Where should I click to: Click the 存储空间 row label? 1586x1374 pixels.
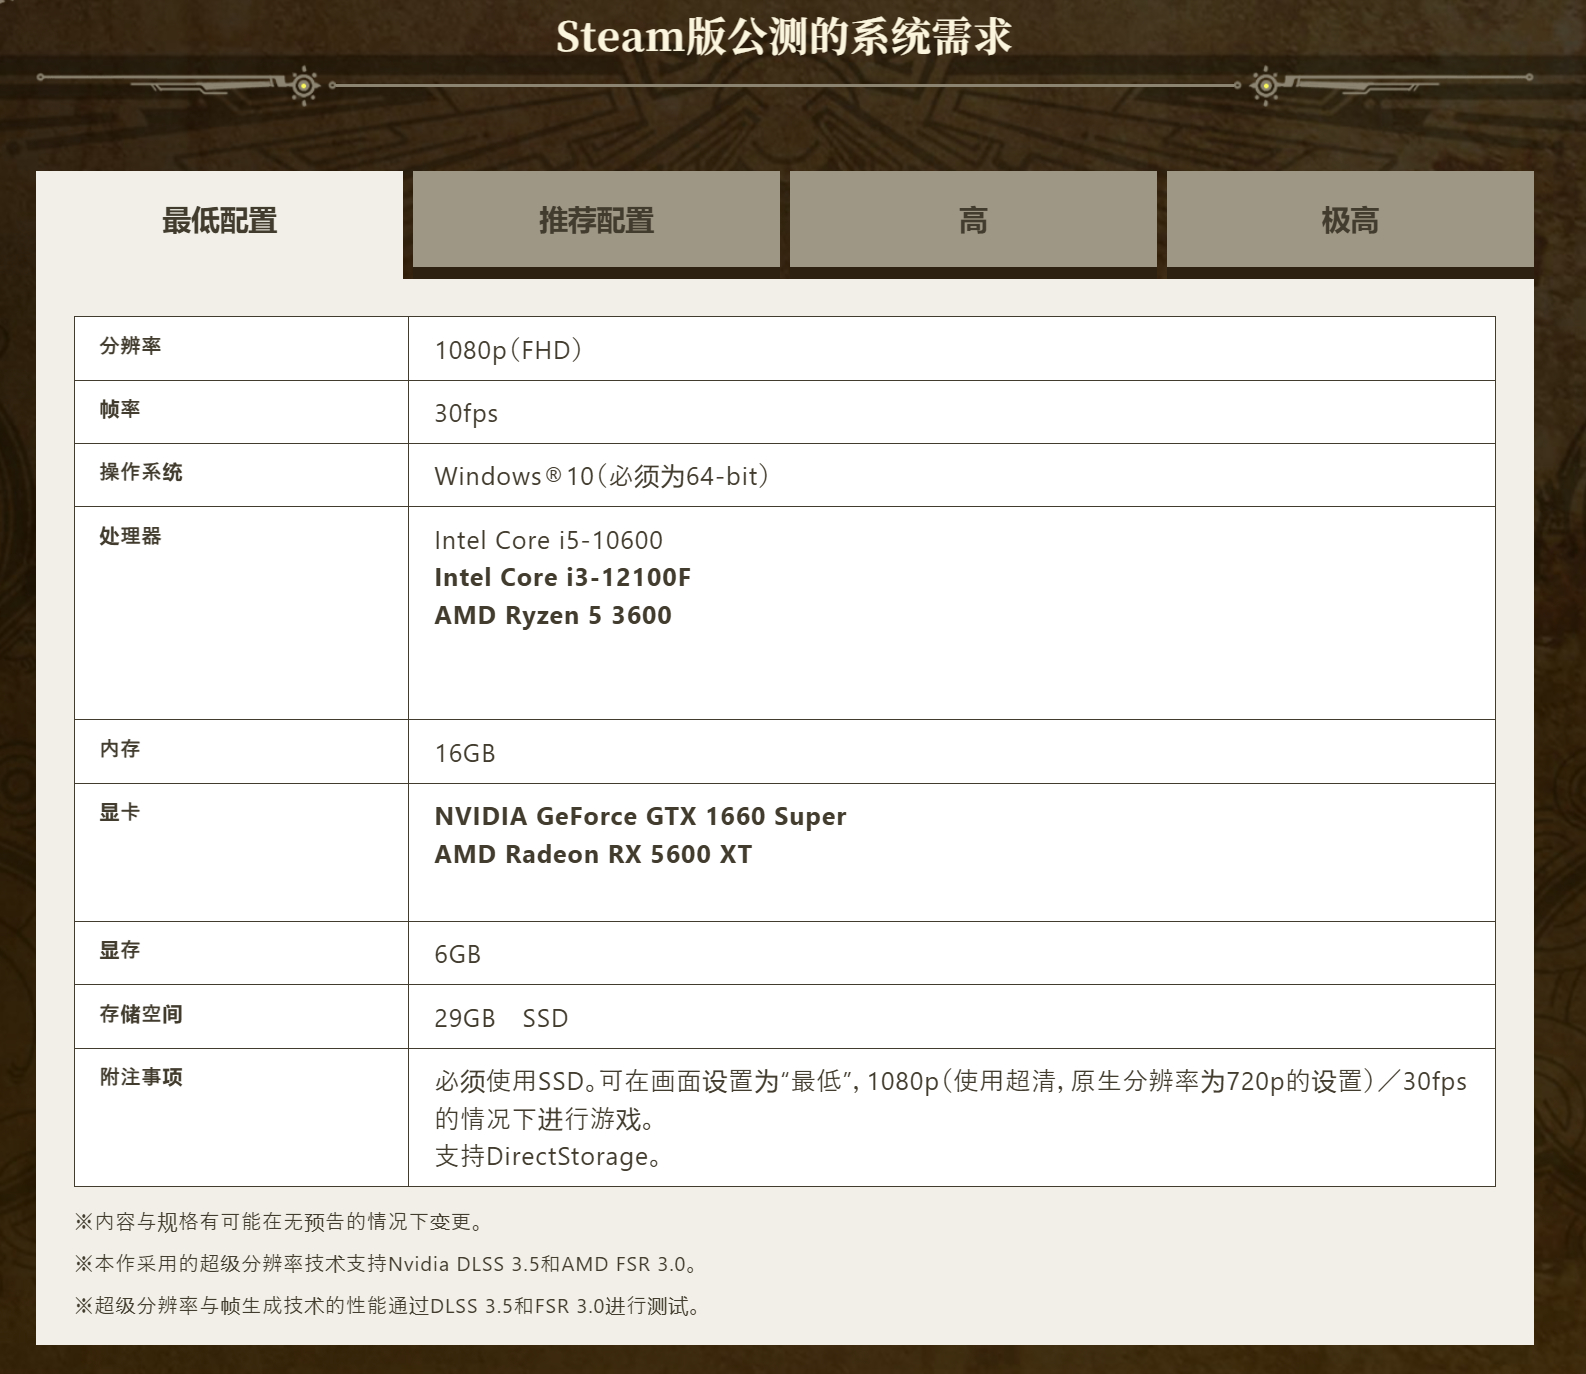pyautogui.click(x=141, y=1014)
